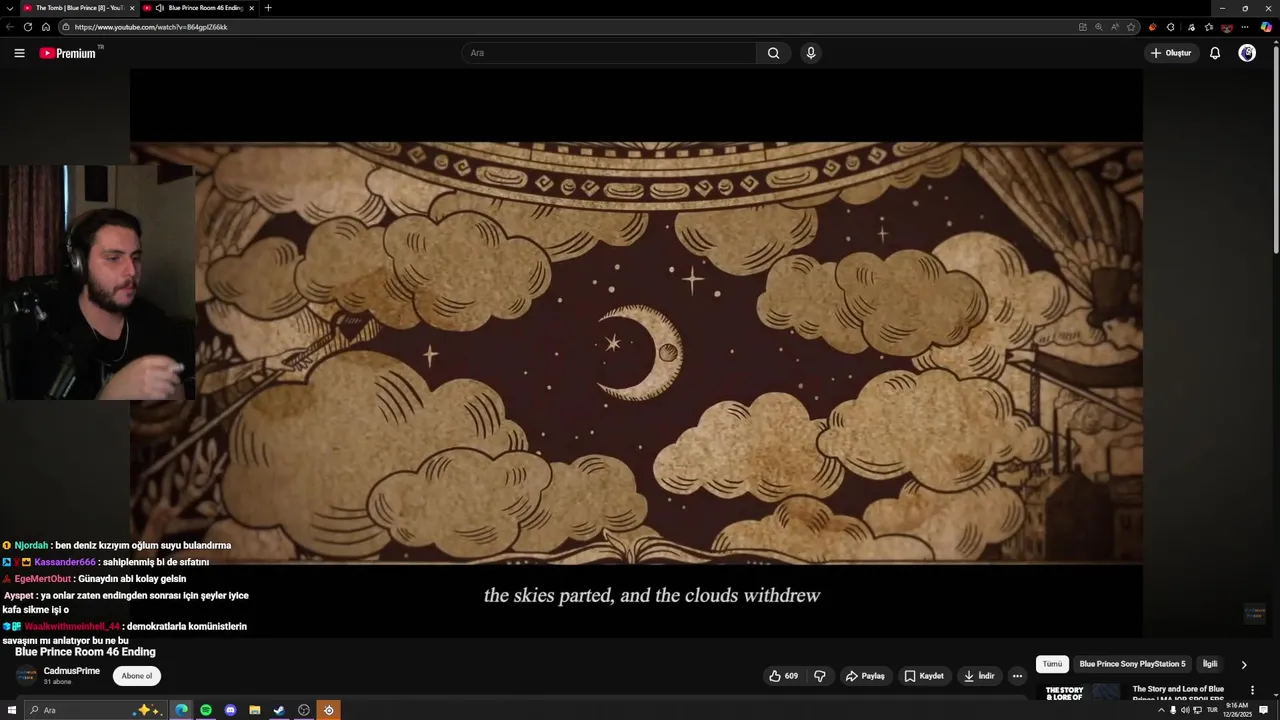Open File Explorer from the taskbar
The height and width of the screenshot is (720, 1280).
[255, 710]
